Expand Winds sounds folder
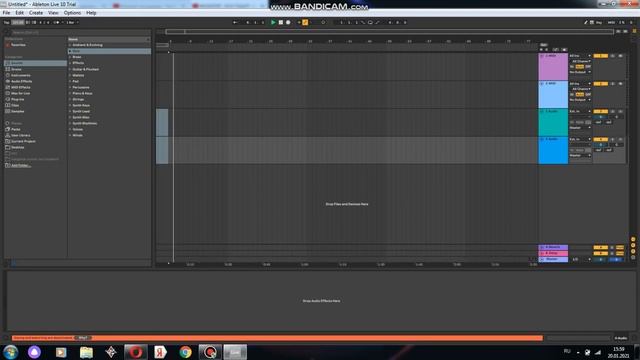The height and width of the screenshot is (360, 640). (70, 135)
